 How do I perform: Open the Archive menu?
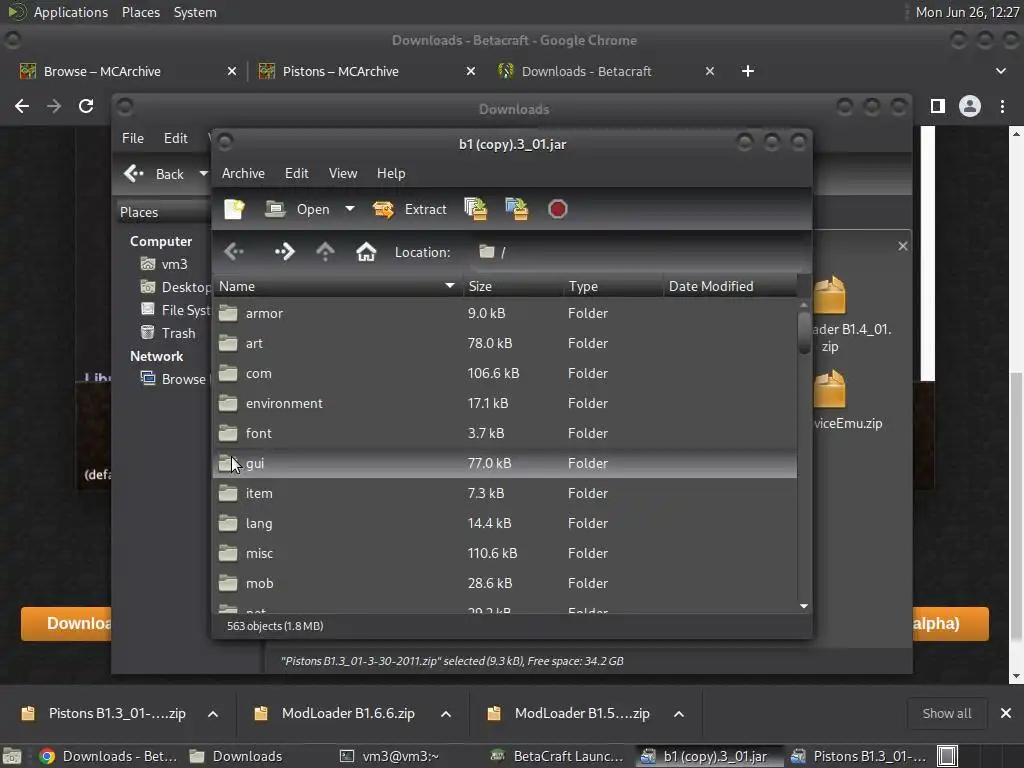[x=244, y=173]
